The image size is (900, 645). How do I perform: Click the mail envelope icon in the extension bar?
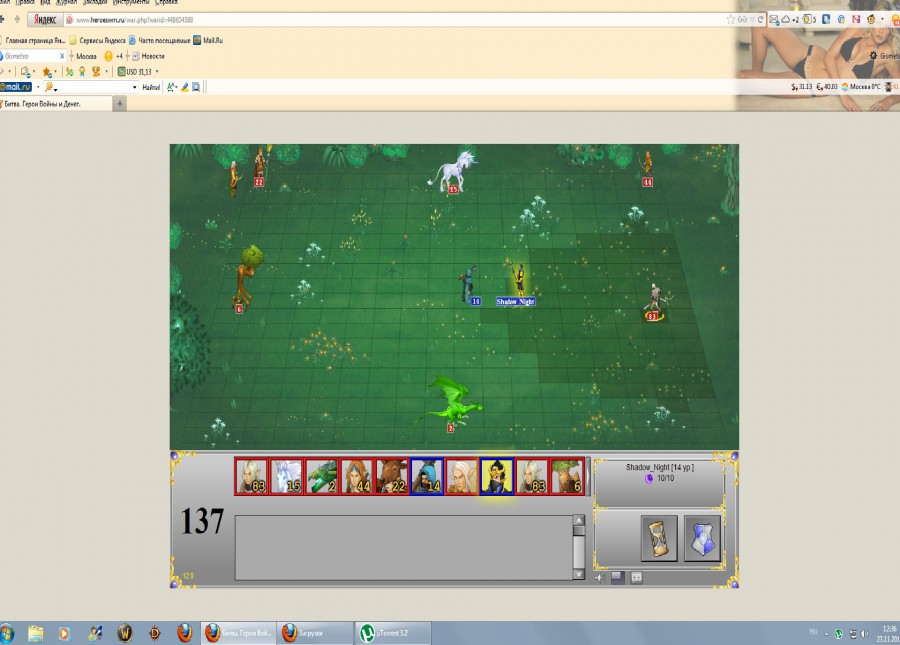click(774, 20)
